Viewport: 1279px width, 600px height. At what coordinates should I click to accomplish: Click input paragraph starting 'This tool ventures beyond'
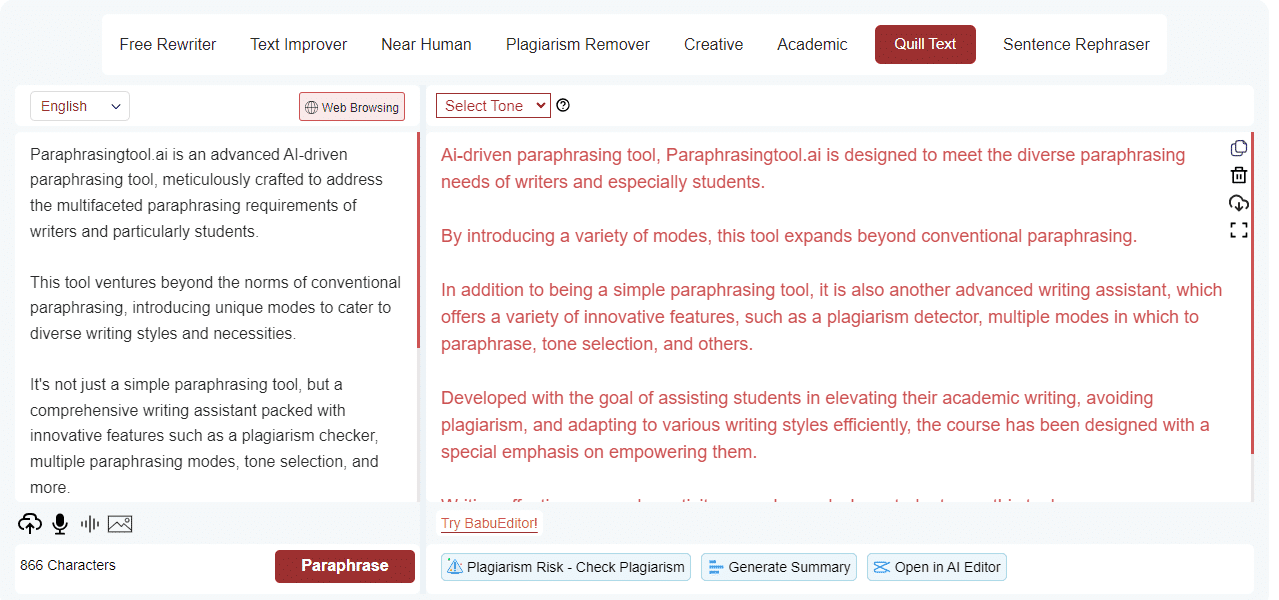click(x=215, y=308)
